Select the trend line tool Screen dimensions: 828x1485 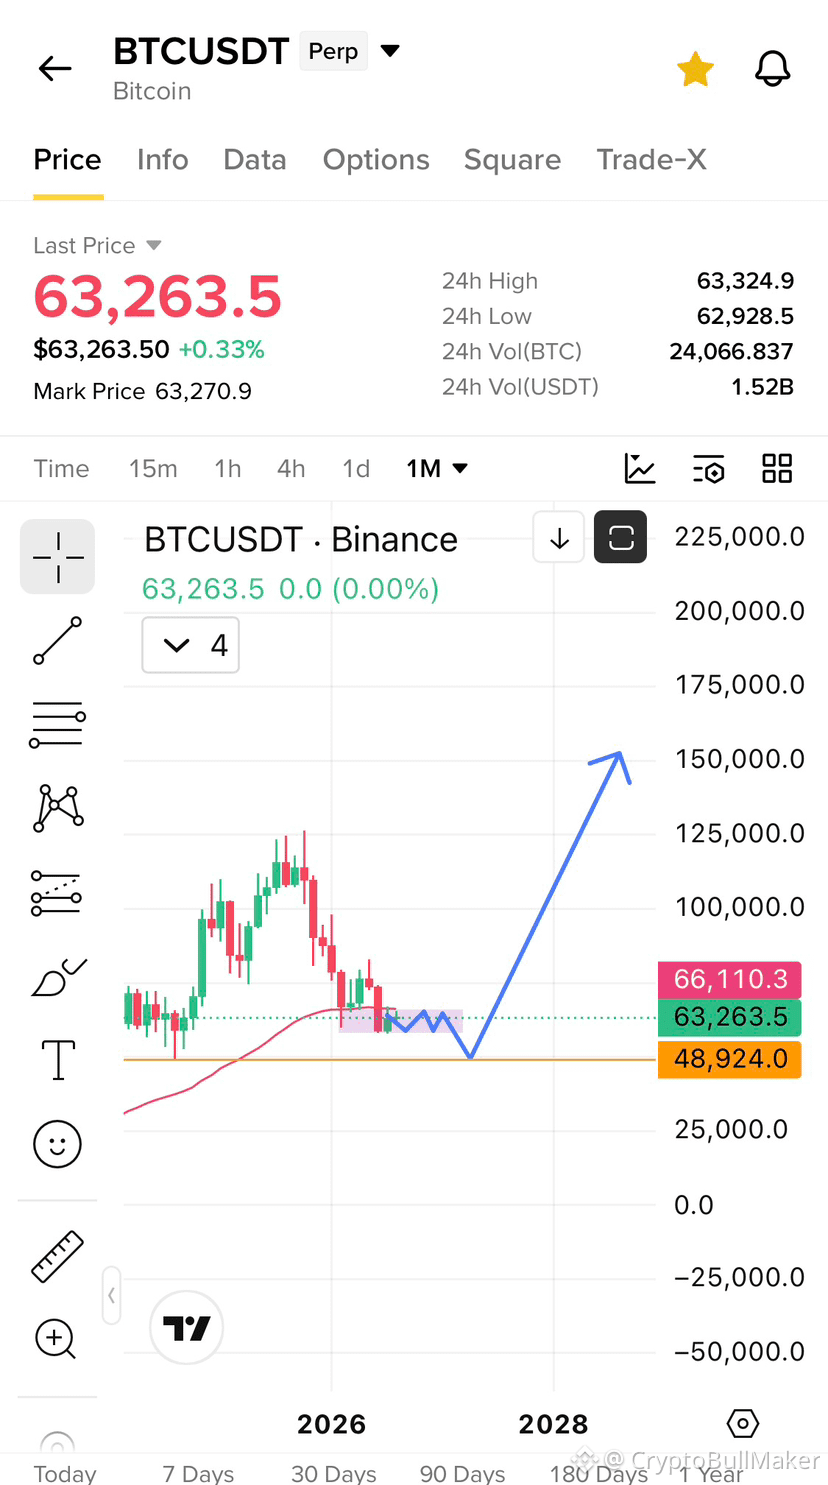click(58, 641)
